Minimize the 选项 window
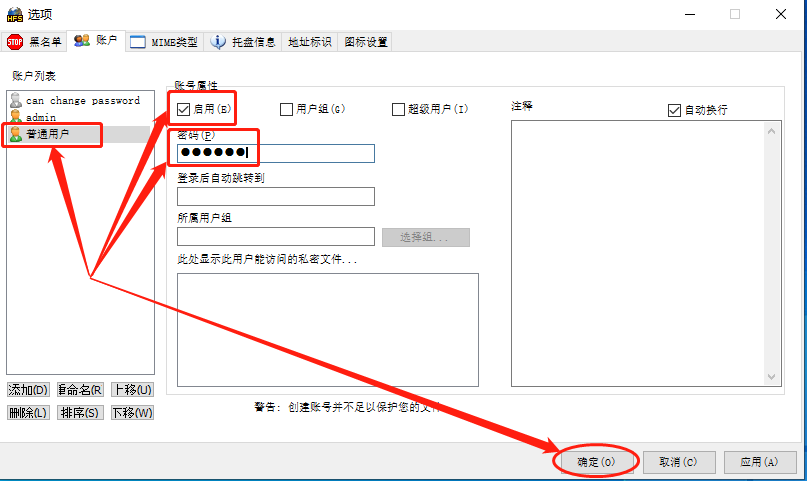Viewport: 807px width, 481px height. click(690, 14)
